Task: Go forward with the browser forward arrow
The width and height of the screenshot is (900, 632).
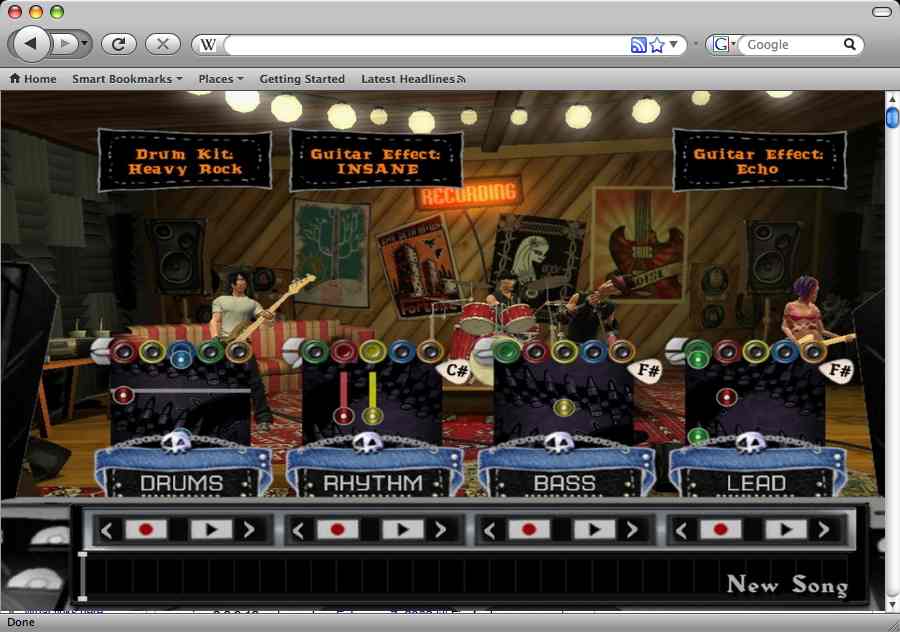Action: pos(65,44)
